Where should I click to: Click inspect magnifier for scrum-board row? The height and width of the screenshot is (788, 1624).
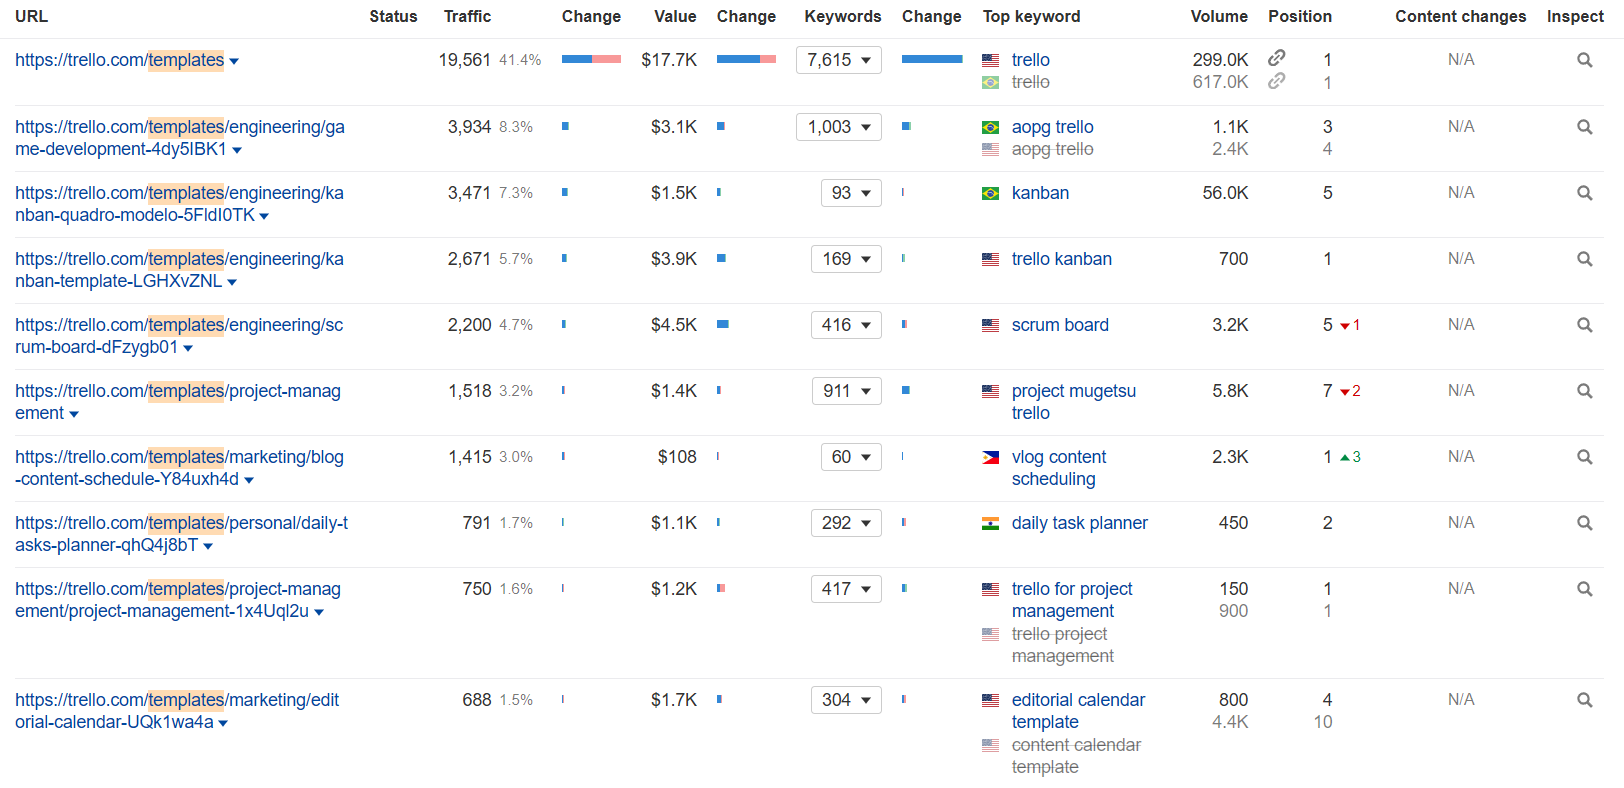[x=1584, y=325]
